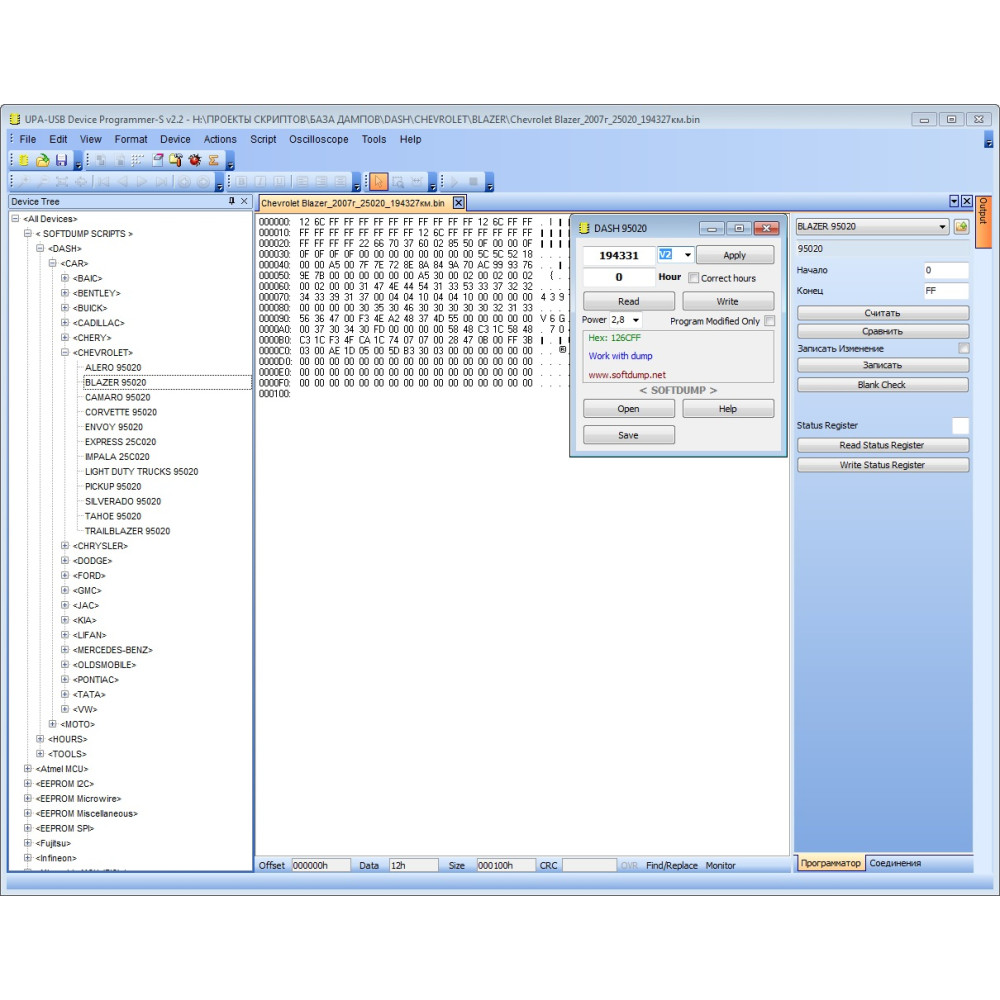Click Find/Replace in the status bar
1000x1000 pixels.
point(672,865)
